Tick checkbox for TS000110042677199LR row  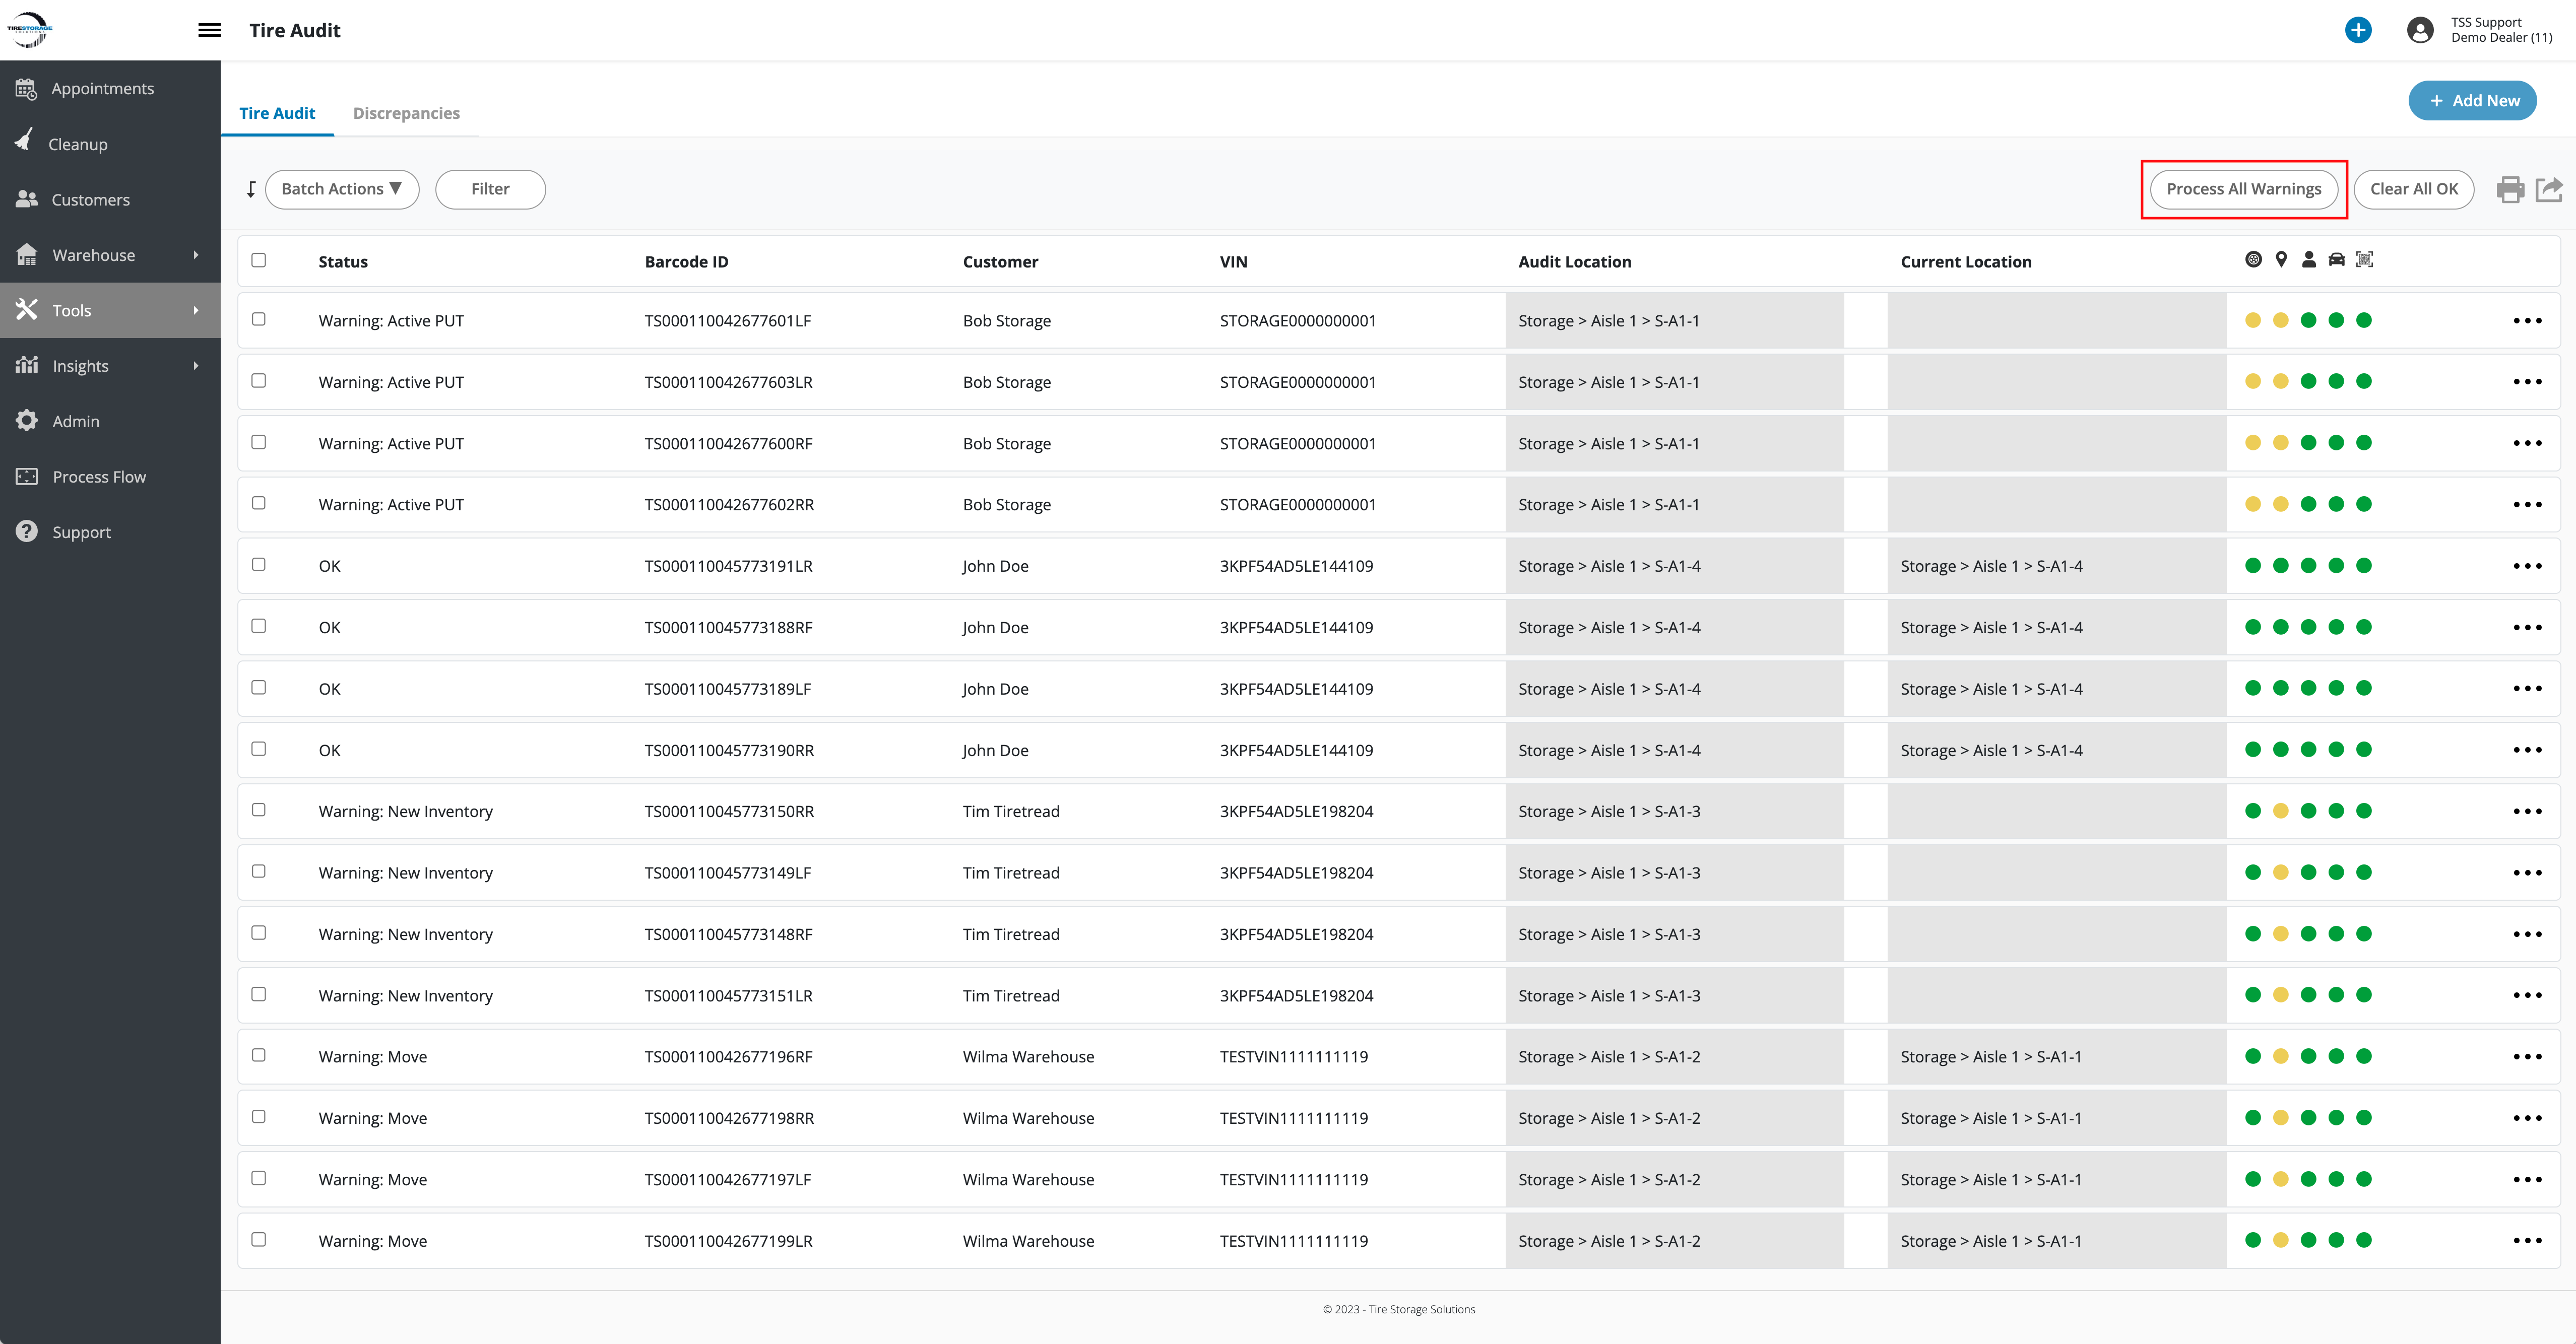click(259, 1239)
